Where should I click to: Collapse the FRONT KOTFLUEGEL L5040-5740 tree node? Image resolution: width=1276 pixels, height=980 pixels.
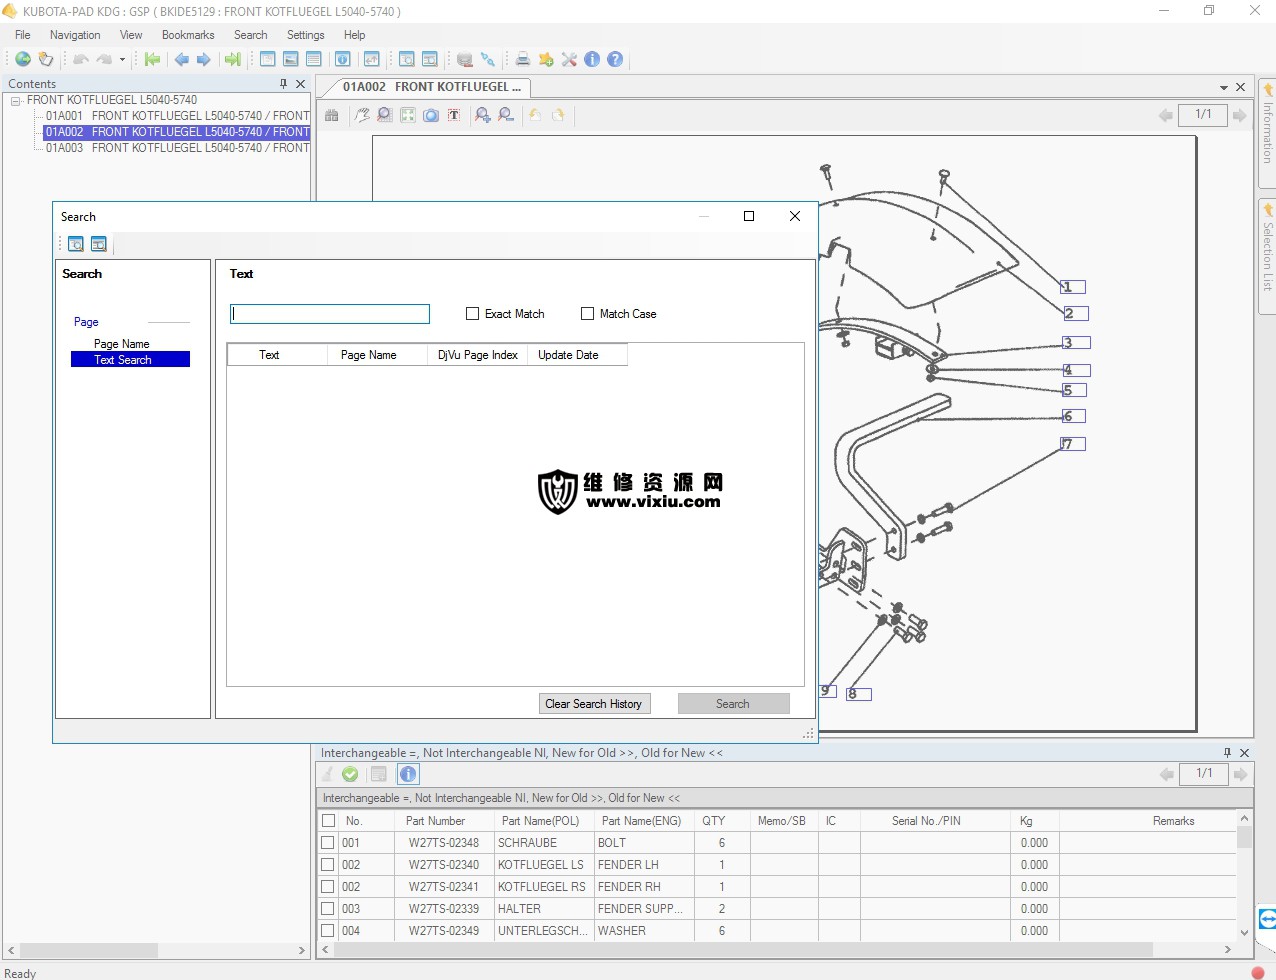click(x=16, y=101)
